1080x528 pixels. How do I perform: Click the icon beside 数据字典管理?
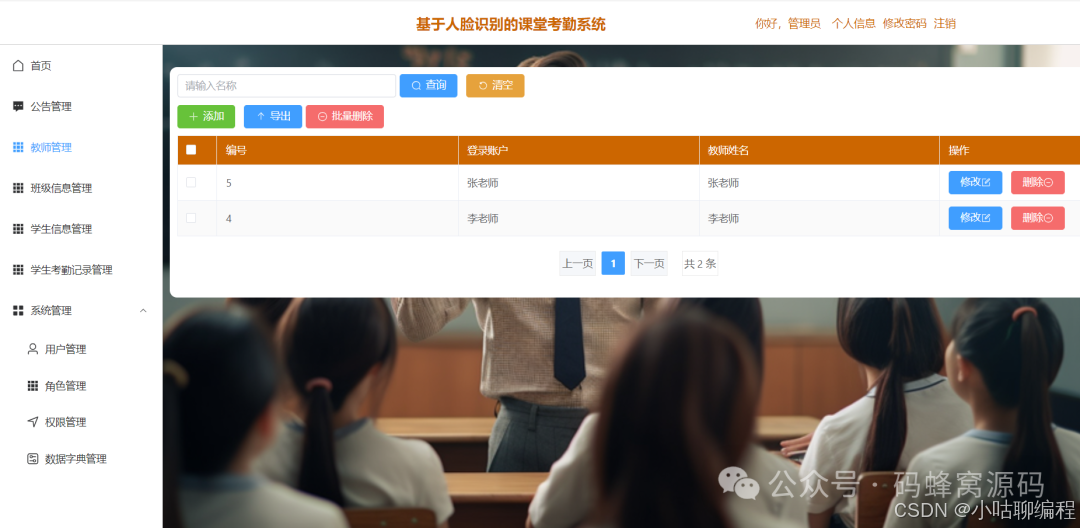(32, 458)
